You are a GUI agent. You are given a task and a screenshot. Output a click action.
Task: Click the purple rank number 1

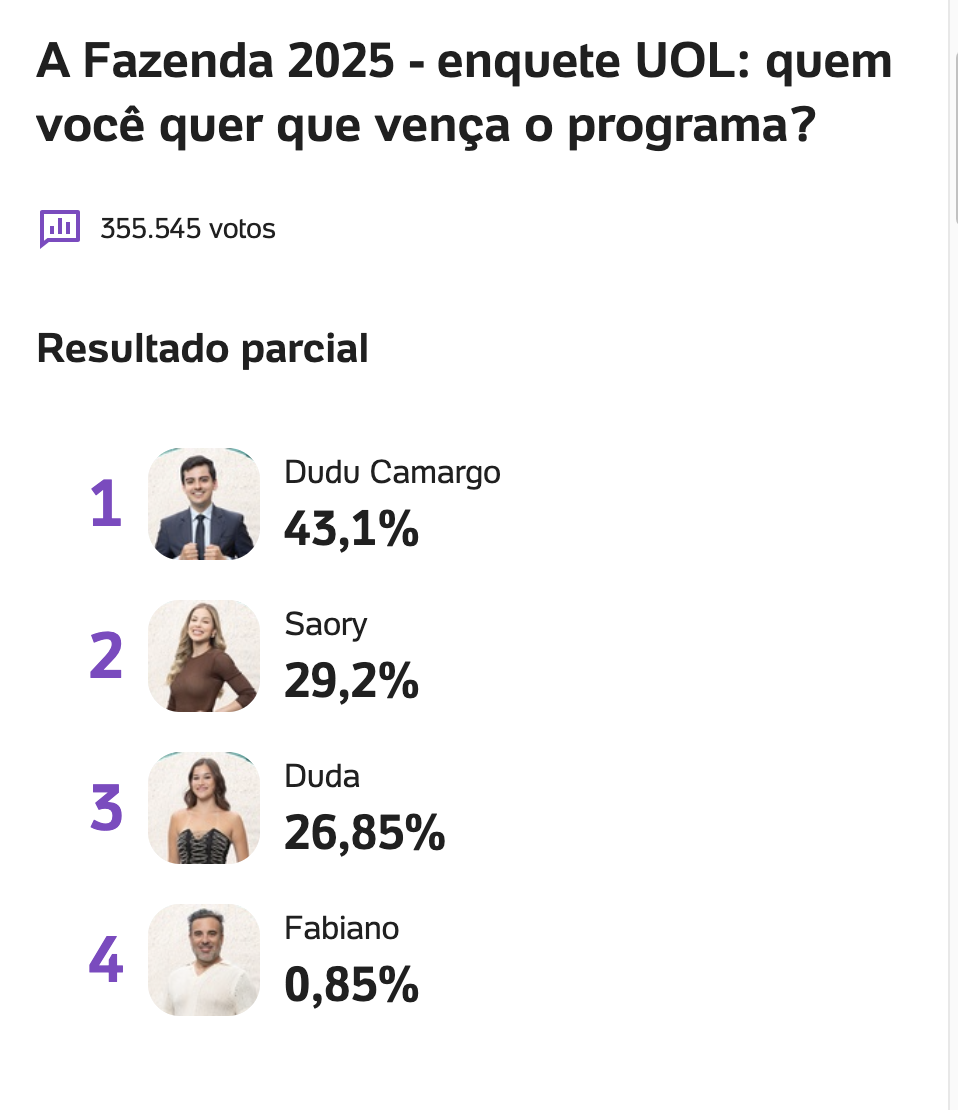point(106,505)
